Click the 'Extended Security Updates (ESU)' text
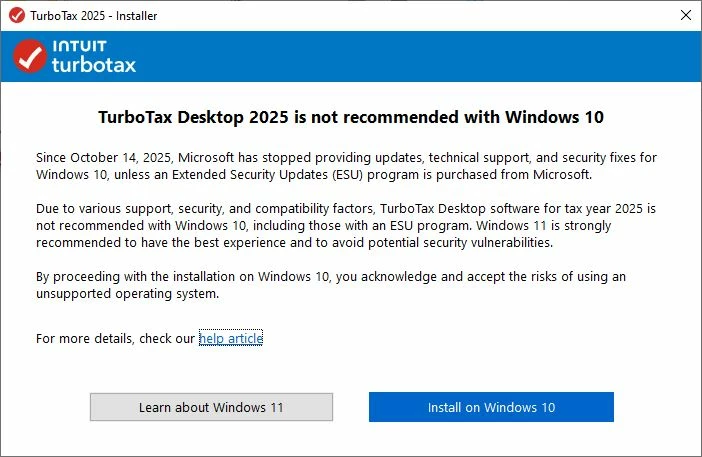Viewport: 702px width, 457px height. pyautogui.click(x=267, y=175)
